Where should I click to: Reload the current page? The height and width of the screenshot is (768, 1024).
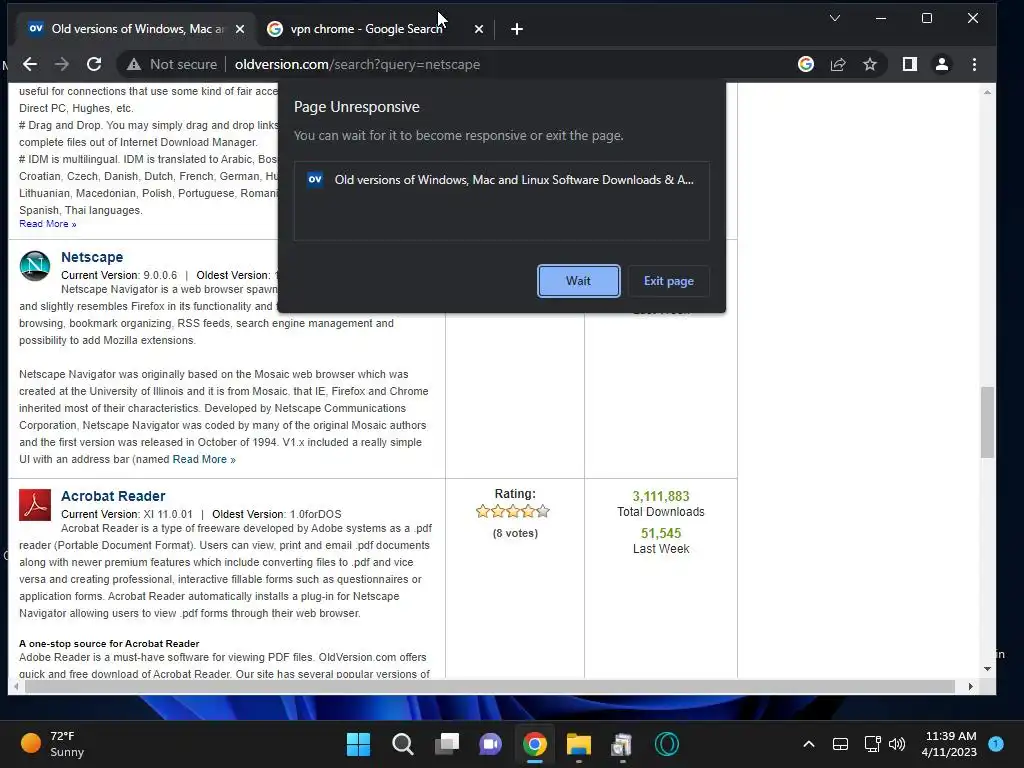click(94, 64)
